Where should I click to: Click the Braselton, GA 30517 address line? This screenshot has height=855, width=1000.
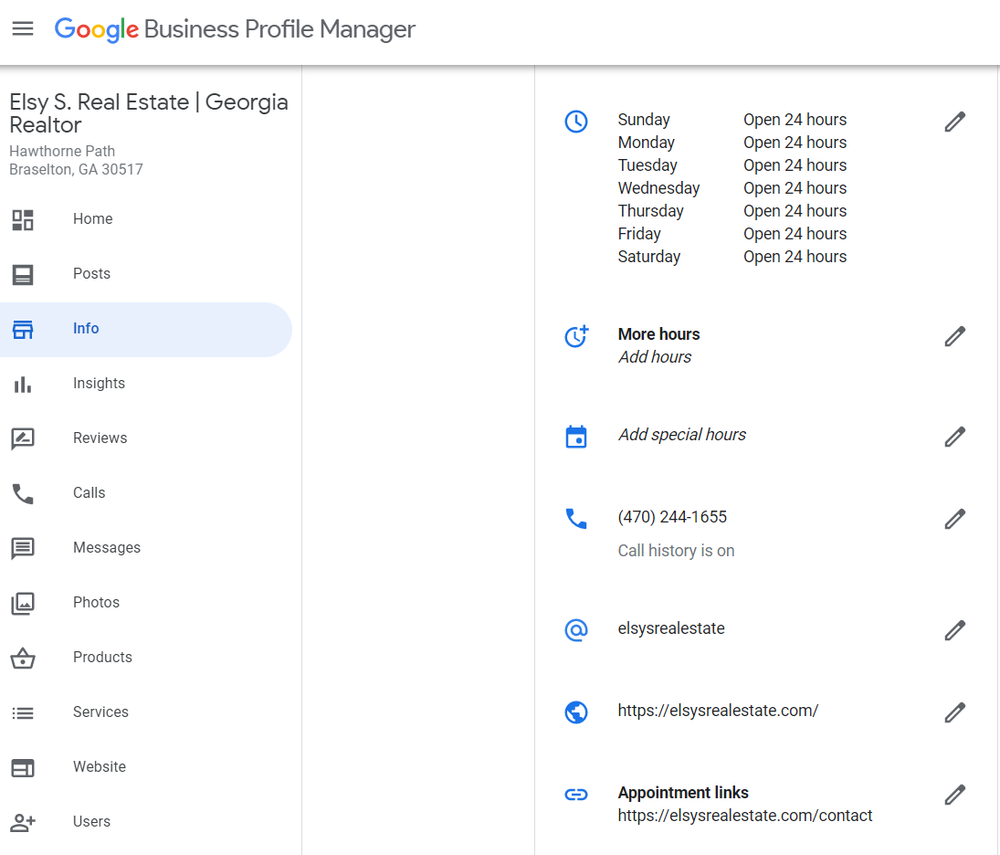point(76,170)
